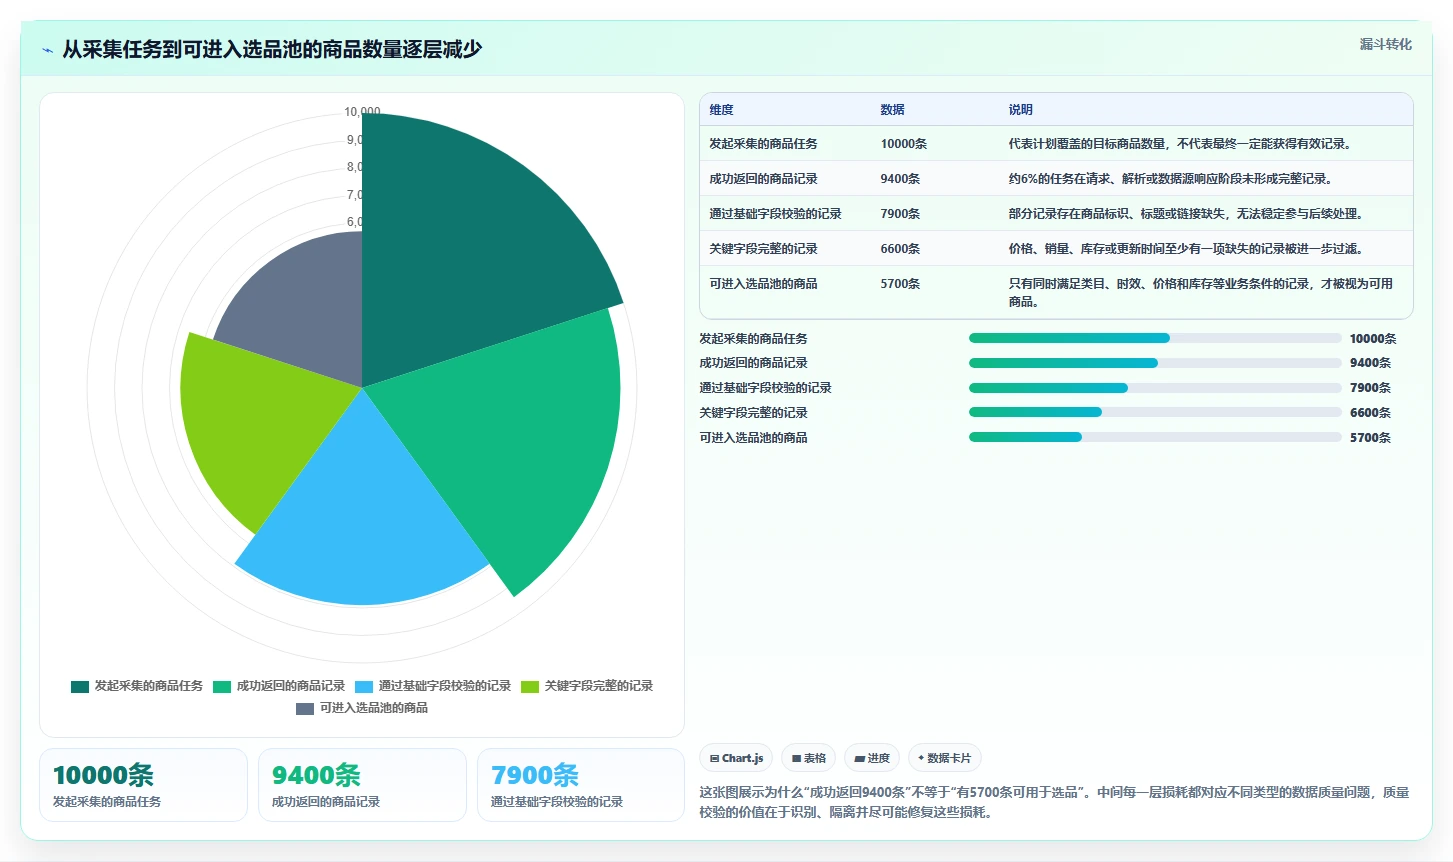Viewport: 1453px width, 862px height.
Task: Click the 表格 tag chip
Action: (808, 758)
